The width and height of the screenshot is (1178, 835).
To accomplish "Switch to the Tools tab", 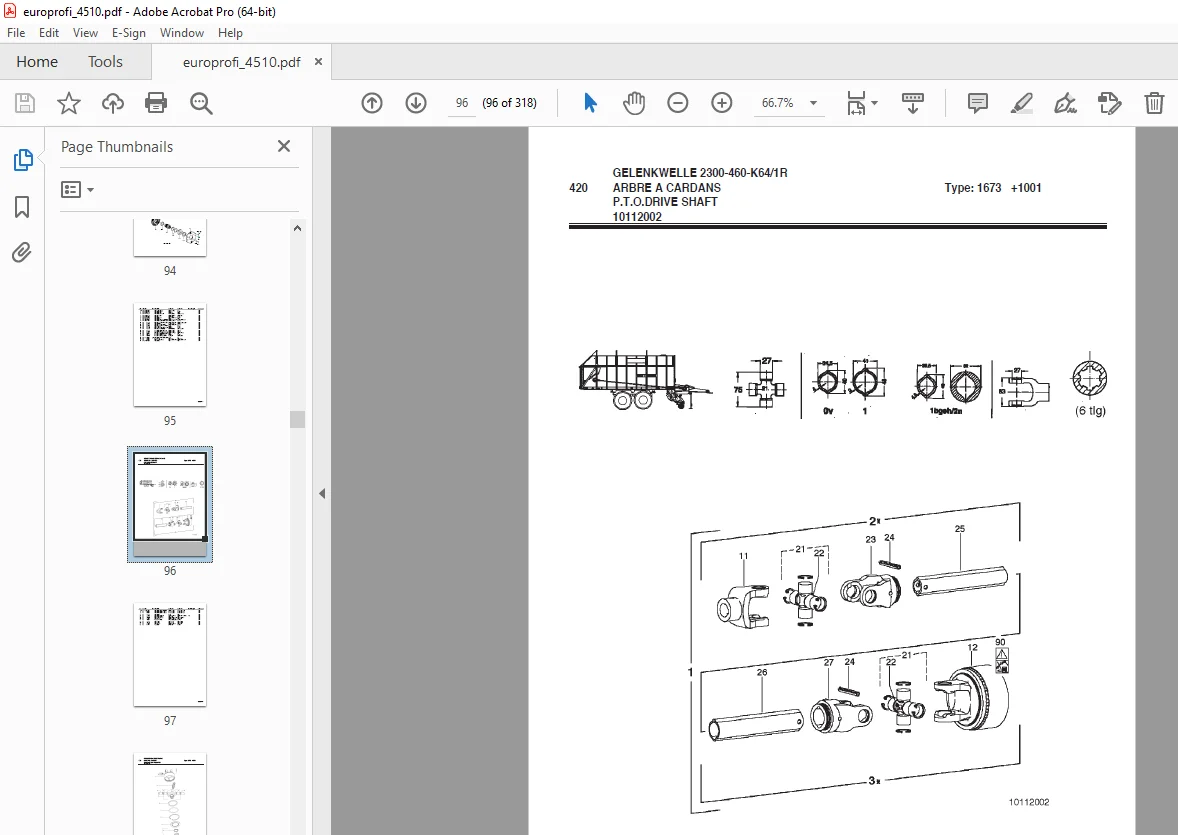I will click(105, 62).
